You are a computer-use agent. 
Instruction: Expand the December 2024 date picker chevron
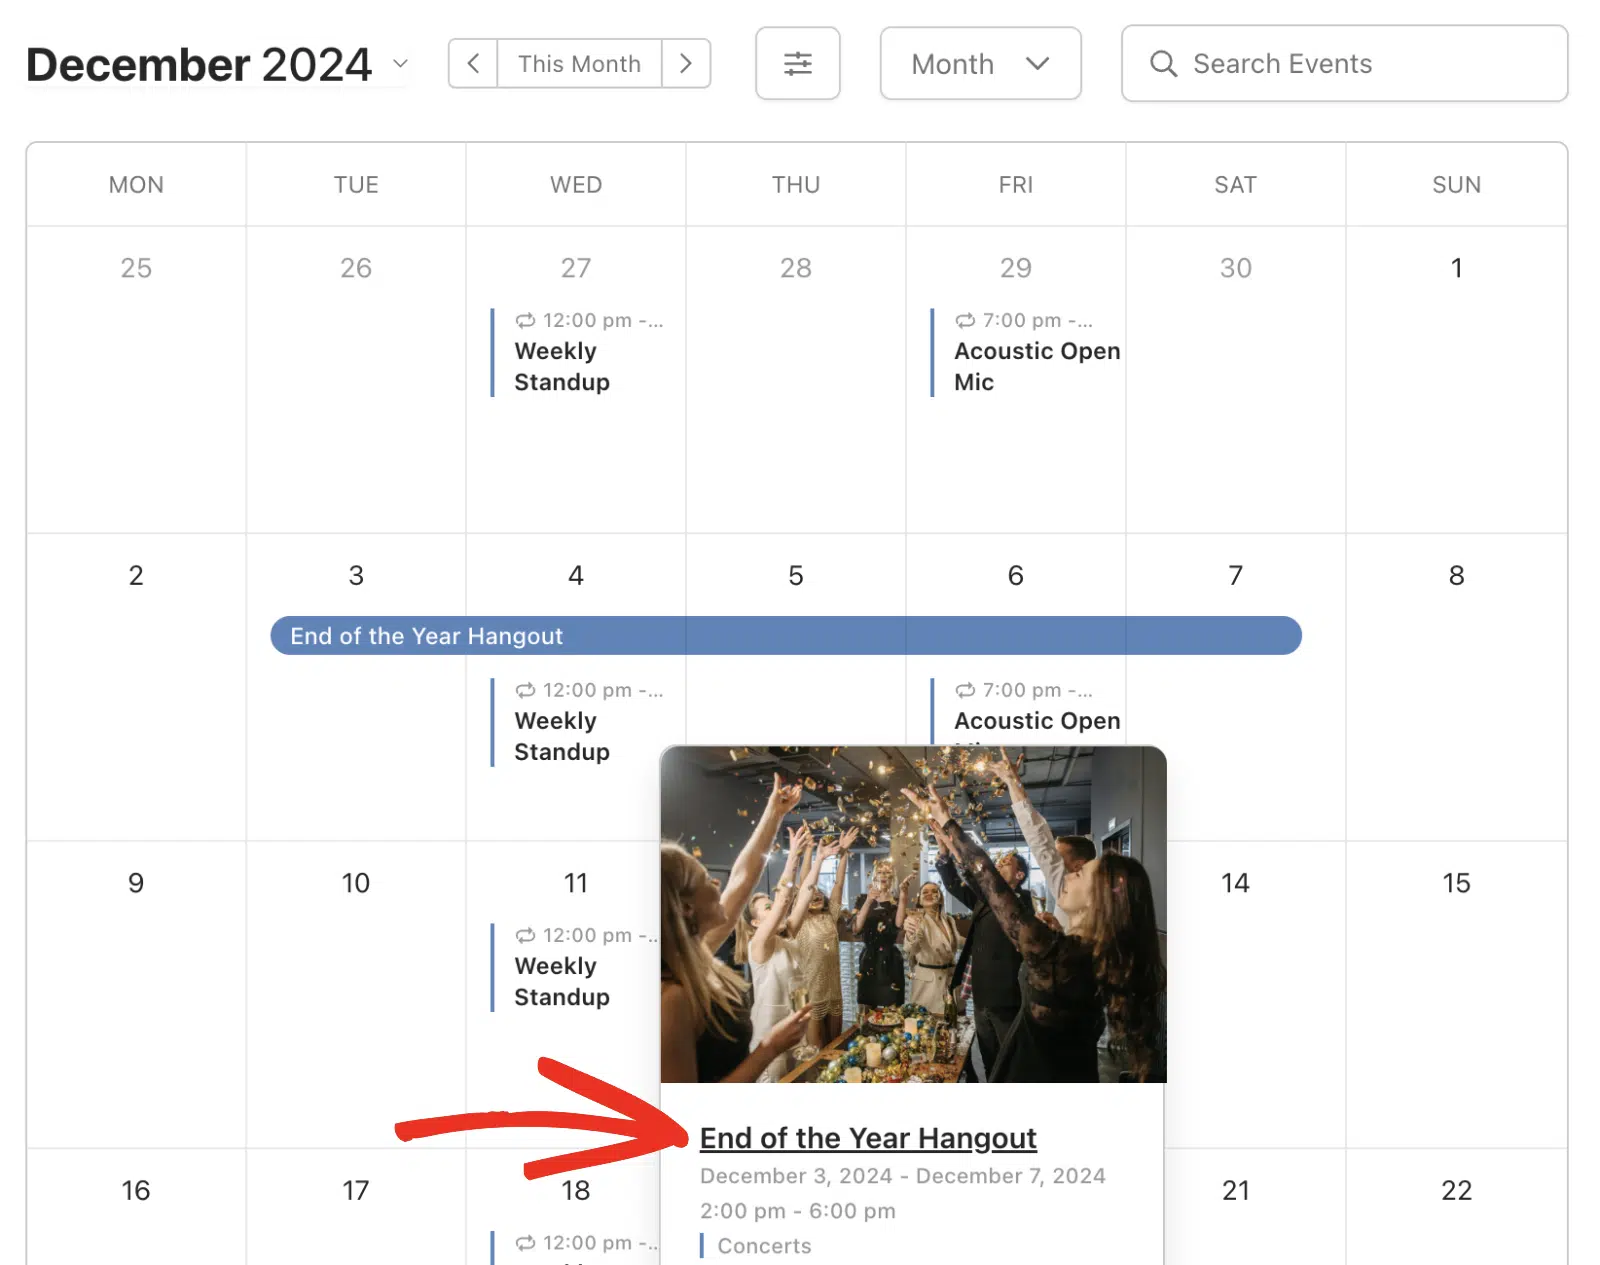pos(400,64)
